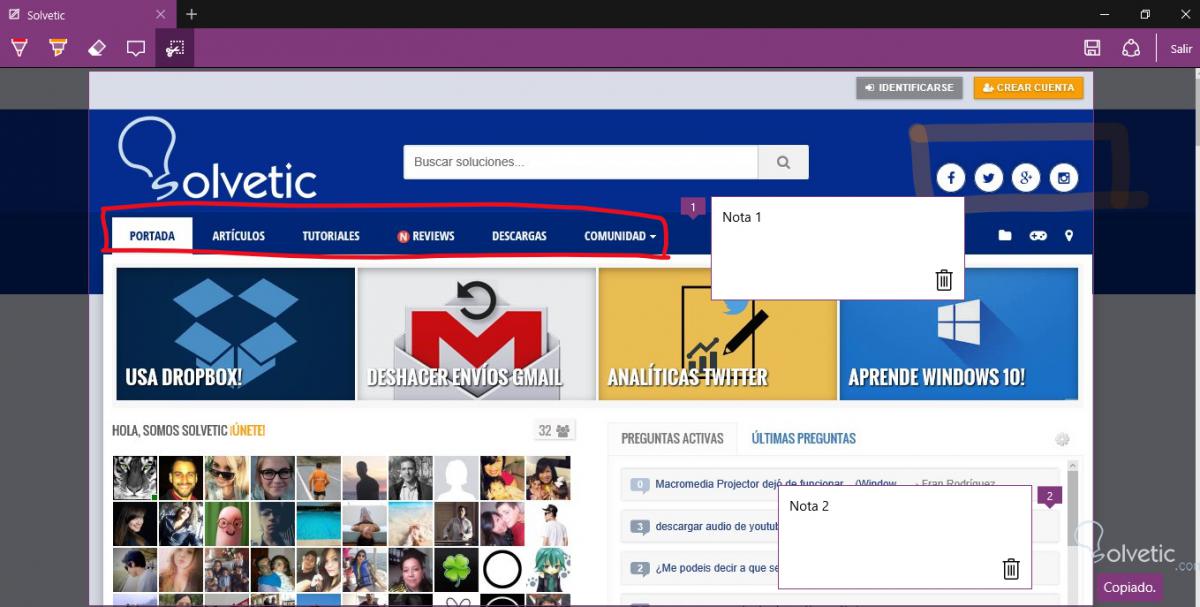Focus the Buscar soluciones search field

pyautogui.click(x=581, y=162)
